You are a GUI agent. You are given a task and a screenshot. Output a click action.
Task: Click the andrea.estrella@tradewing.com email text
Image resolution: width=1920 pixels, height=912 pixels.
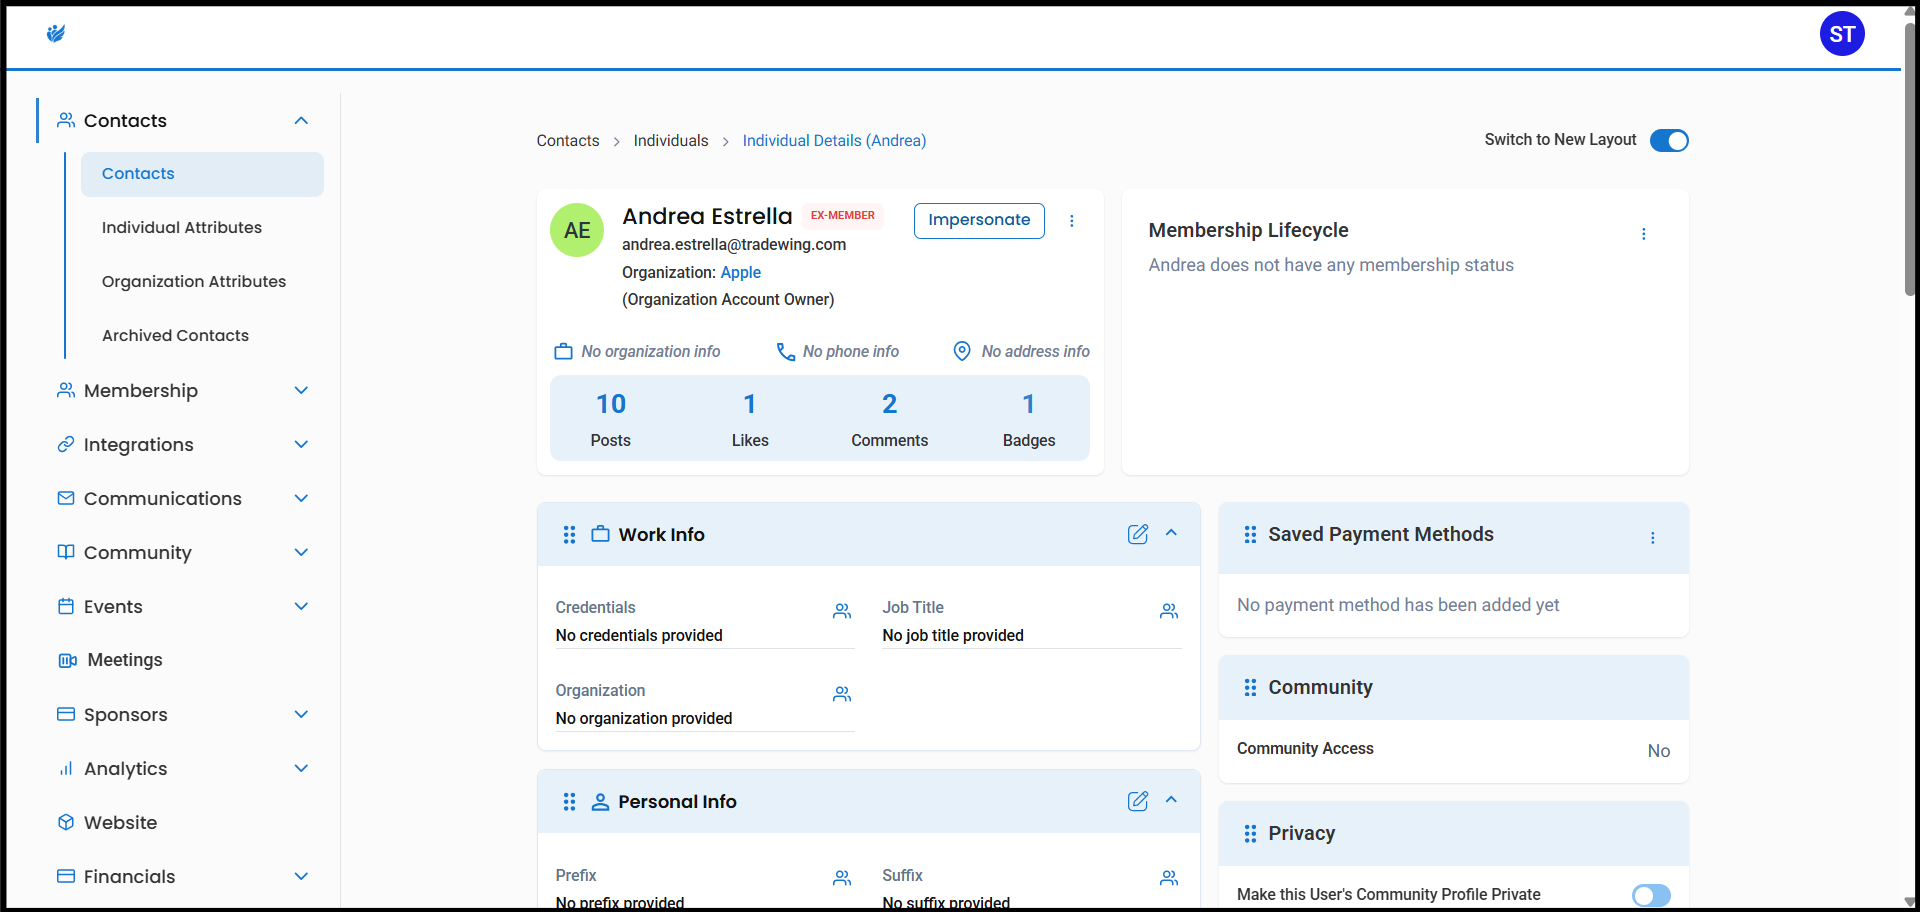click(734, 245)
